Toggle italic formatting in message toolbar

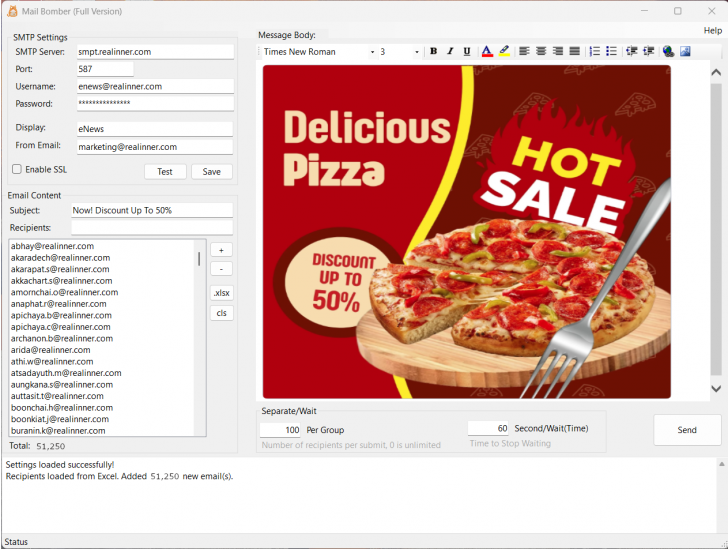coord(450,51)
